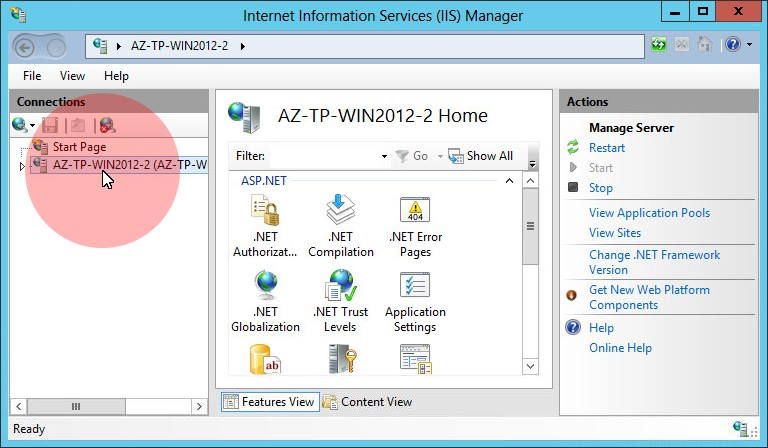768x448 pixels.
Task: Open .NET Trust Levels feature
Action: 340,288
